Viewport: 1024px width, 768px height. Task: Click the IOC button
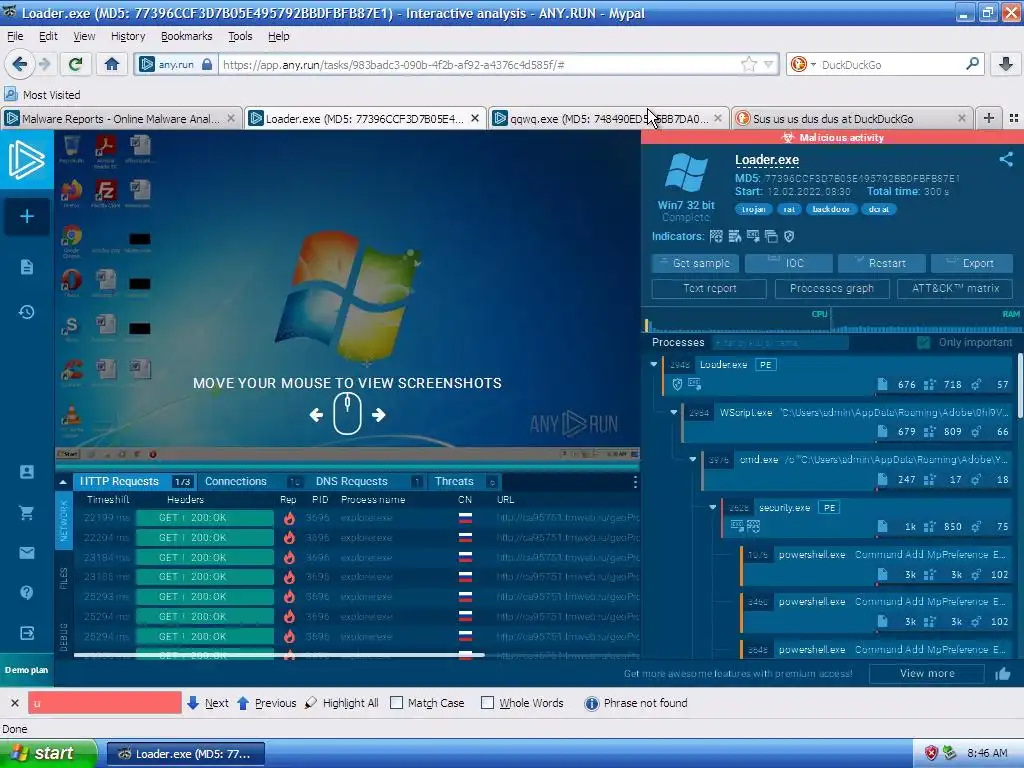(x=788, y=263)
